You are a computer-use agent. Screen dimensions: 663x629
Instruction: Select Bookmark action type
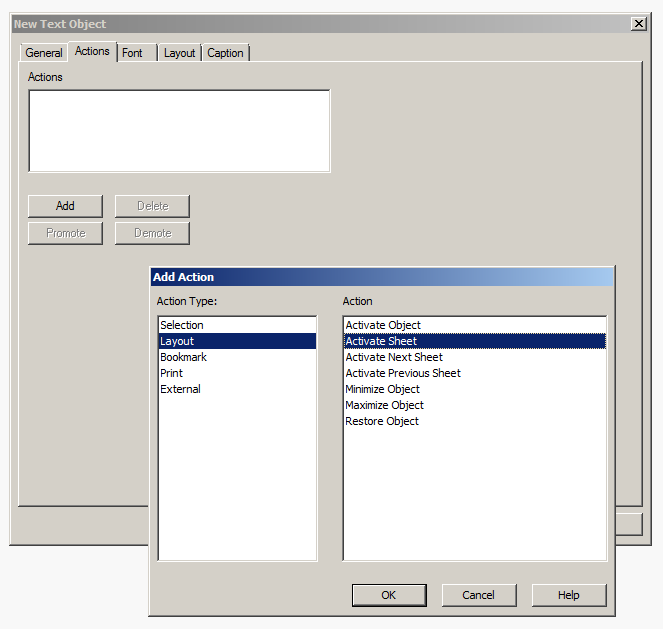[237, 357]
